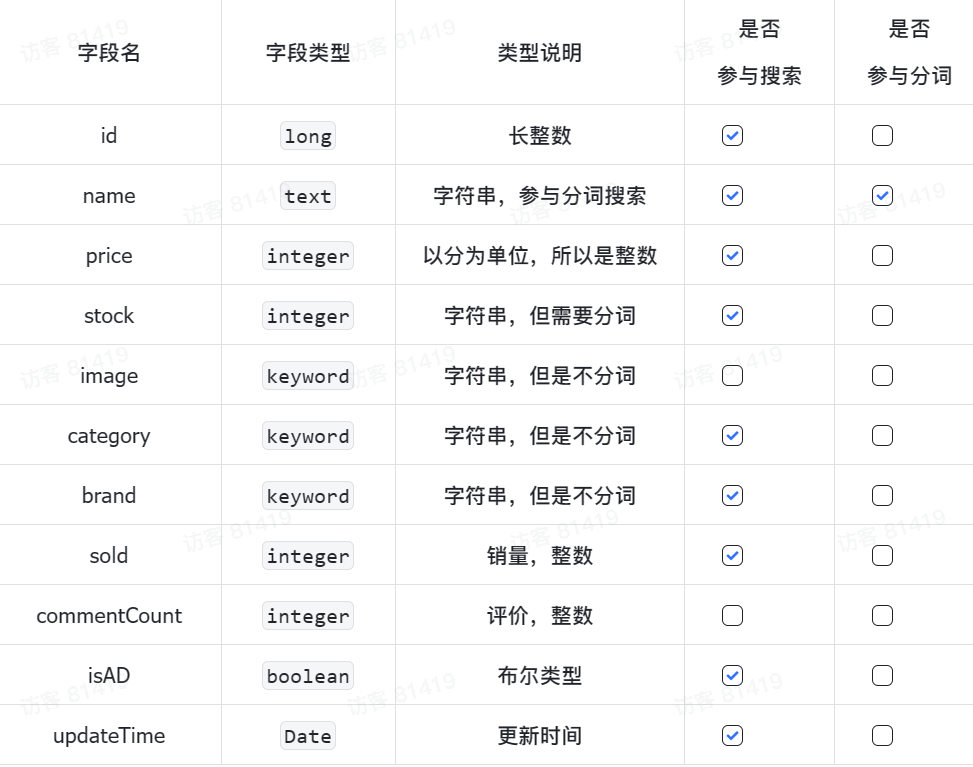Disable the search checkbox for sold field
The image size is (973, 767).
(732, 556)
